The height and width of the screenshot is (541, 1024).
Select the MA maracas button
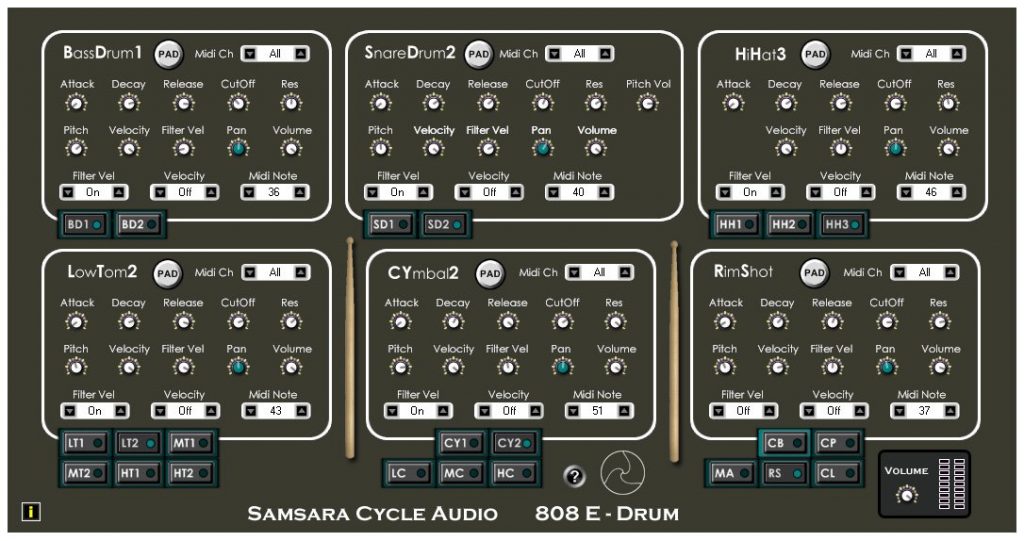click(x=731, y=473)
